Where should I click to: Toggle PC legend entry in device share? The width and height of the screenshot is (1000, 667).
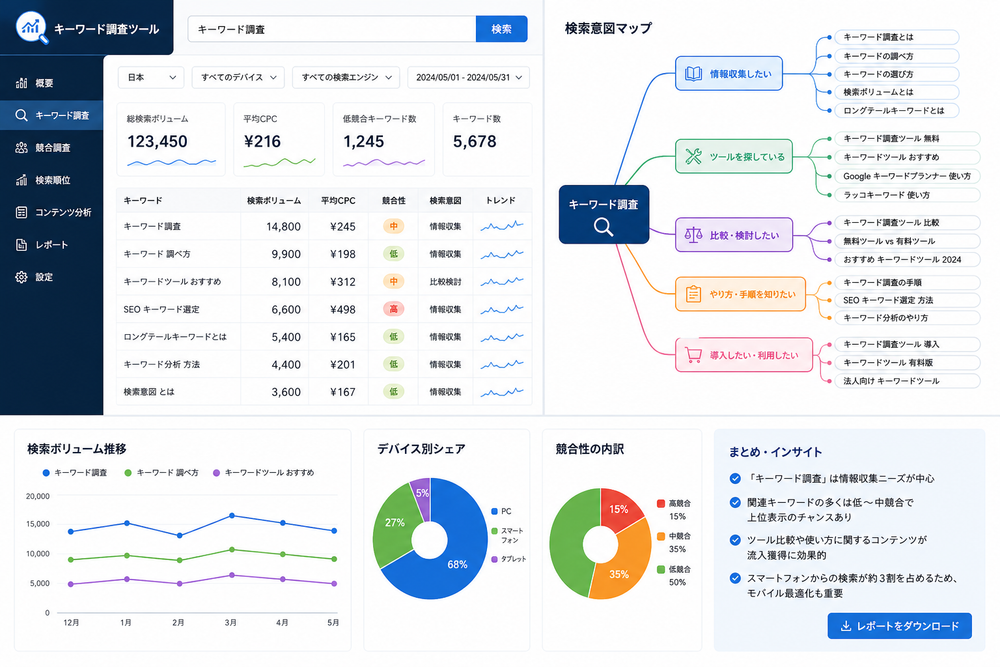tap(501, 511)
